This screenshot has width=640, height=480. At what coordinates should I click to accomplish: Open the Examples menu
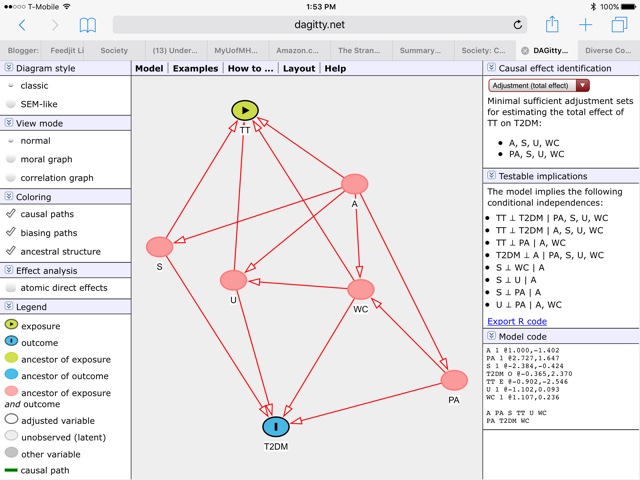(x=194, y=69)
